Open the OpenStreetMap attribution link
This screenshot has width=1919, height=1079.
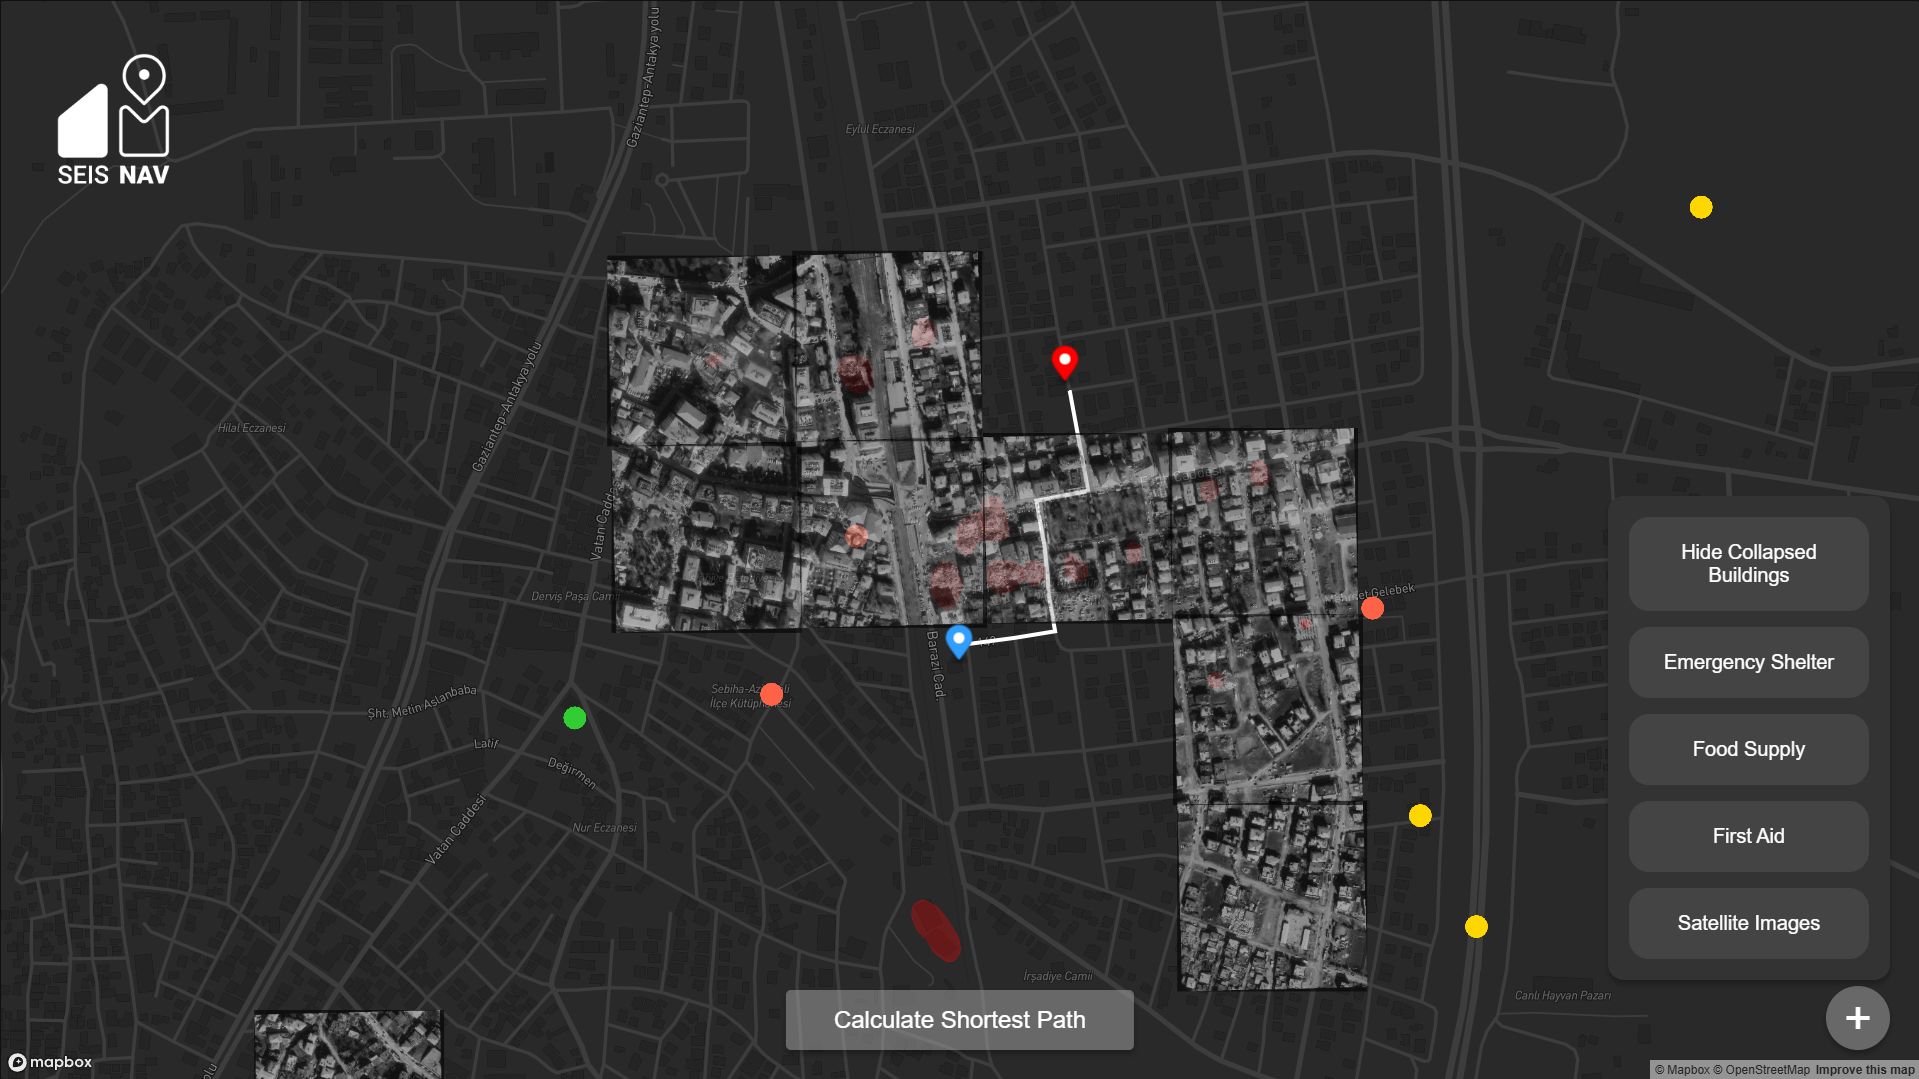tap(1766, 1070)
